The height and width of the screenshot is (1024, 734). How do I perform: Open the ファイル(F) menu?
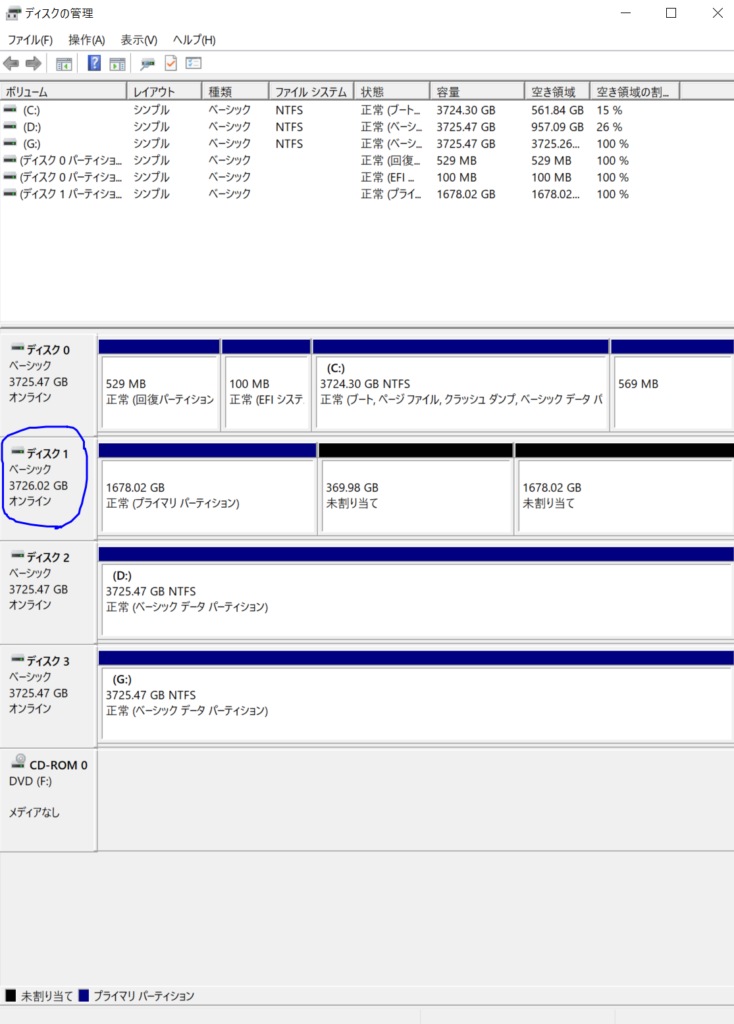coord(30,40)
